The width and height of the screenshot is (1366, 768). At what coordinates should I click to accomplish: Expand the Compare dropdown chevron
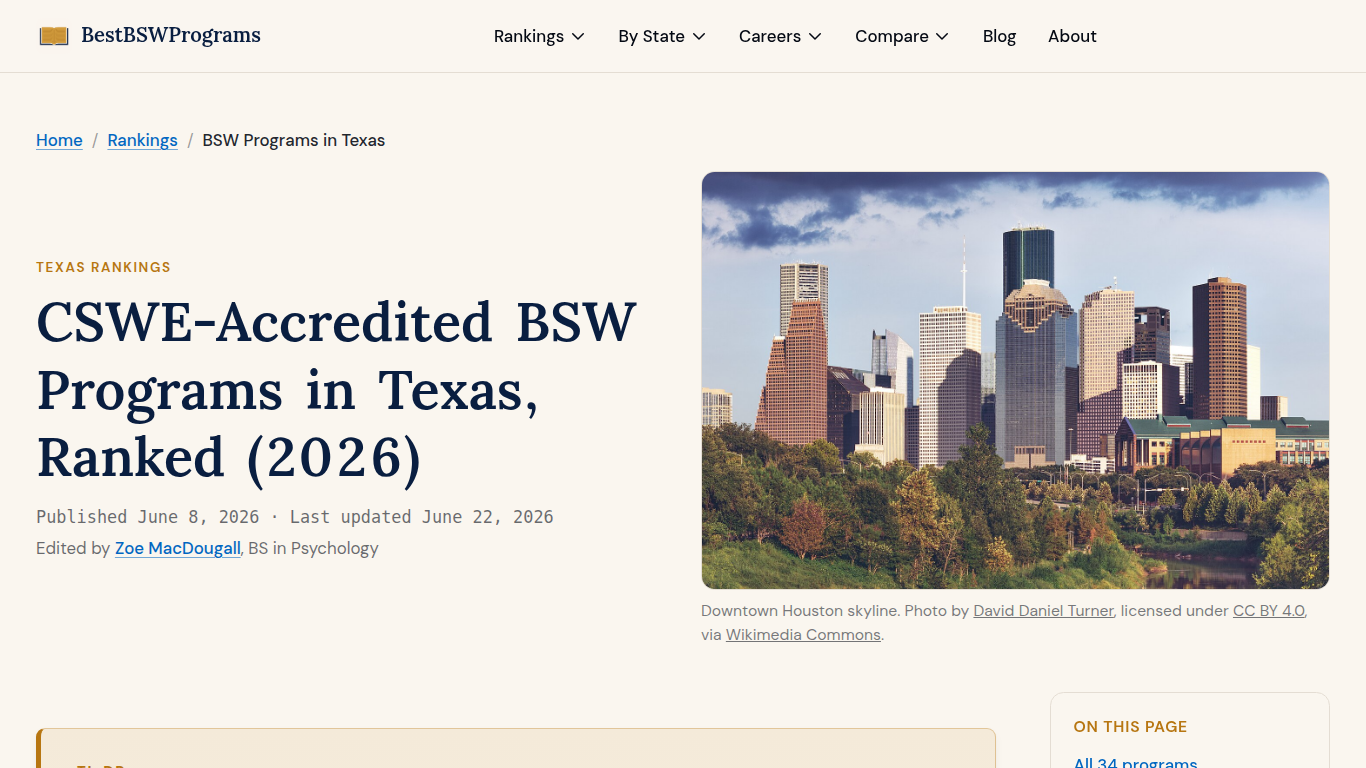942,36
